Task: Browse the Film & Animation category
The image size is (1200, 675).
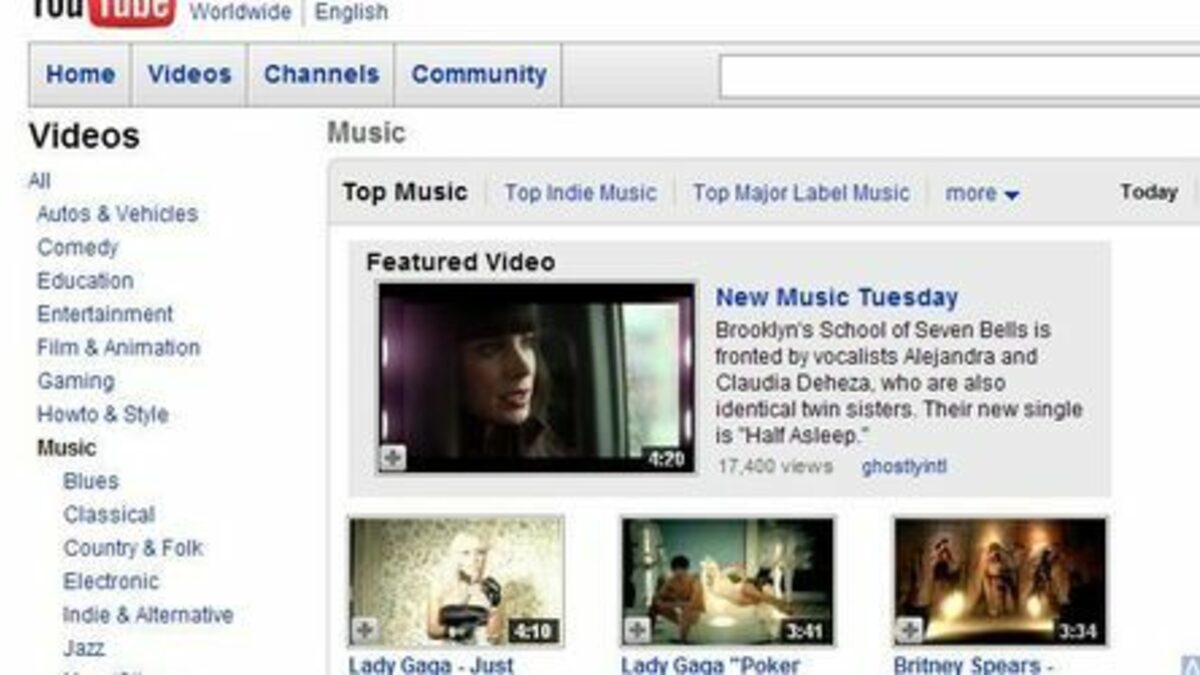Action: (118, 348)
